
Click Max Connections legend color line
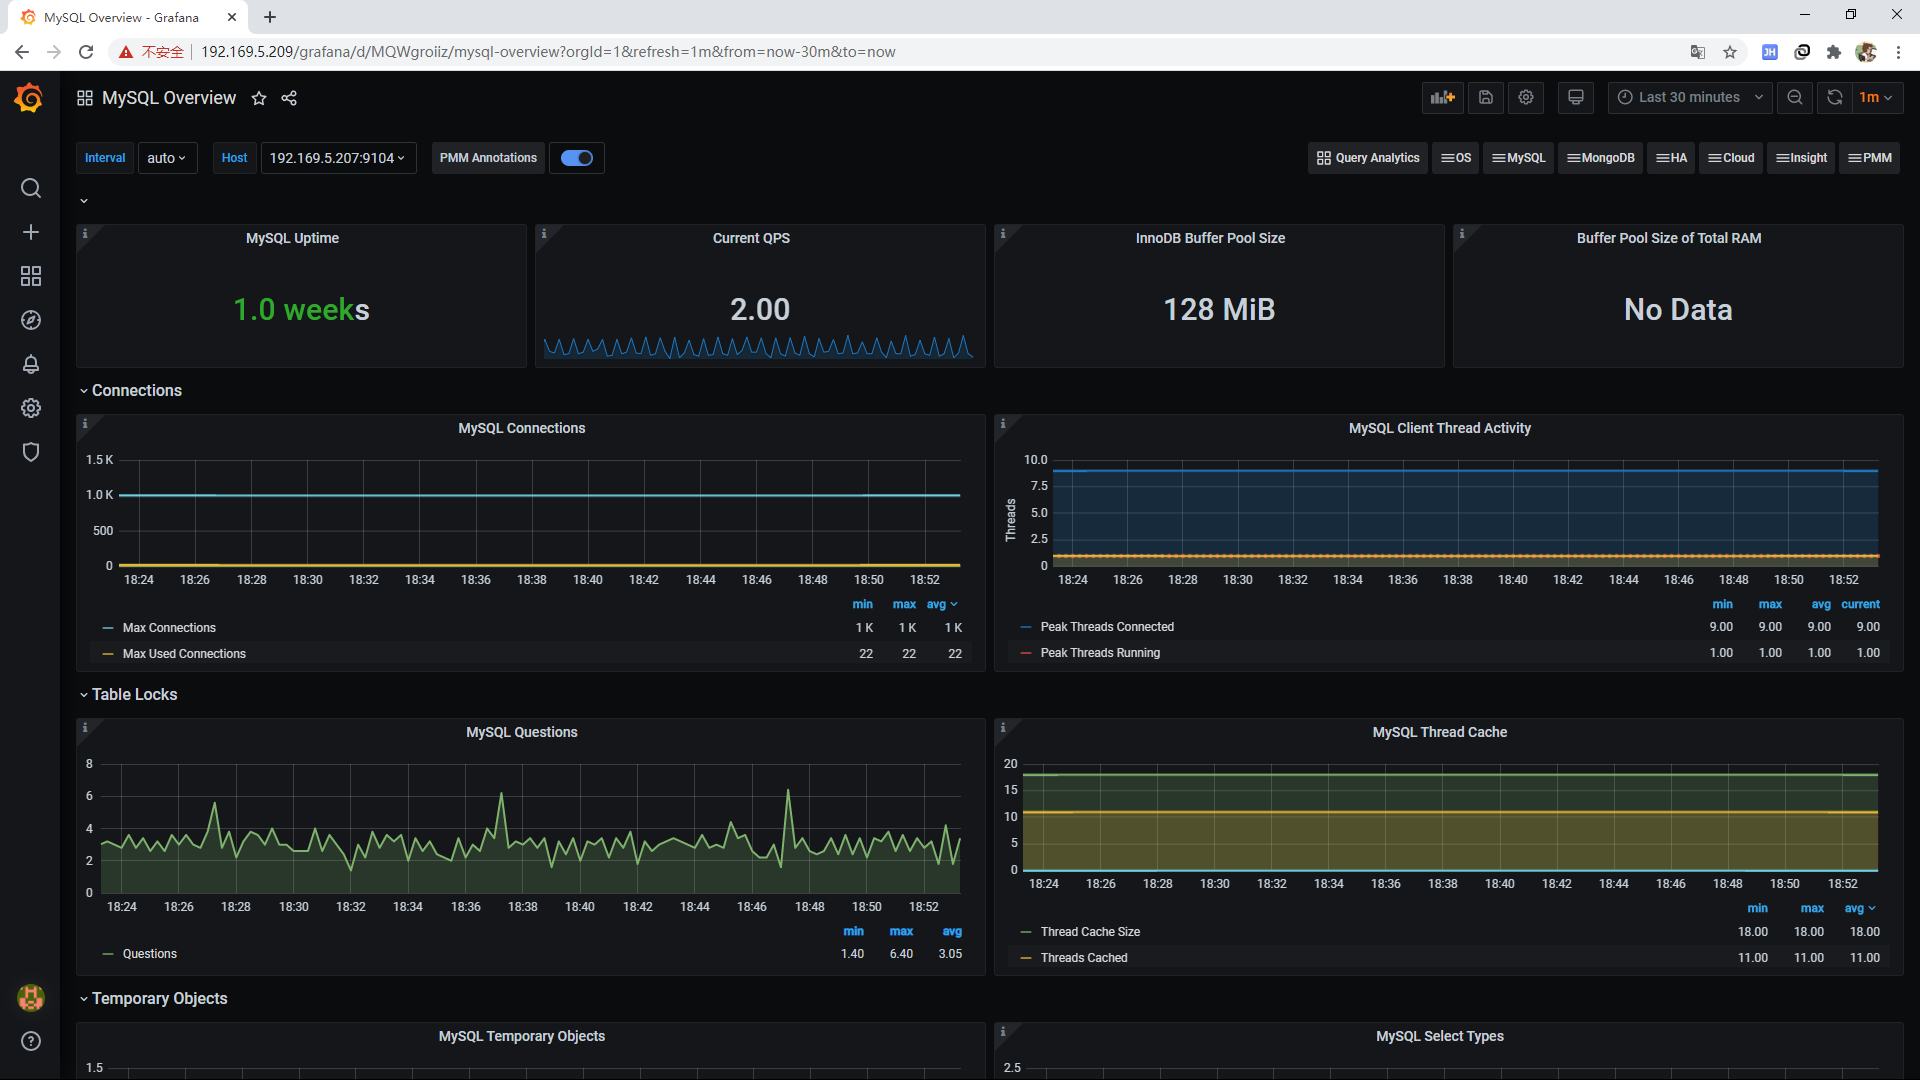point(108,628)
